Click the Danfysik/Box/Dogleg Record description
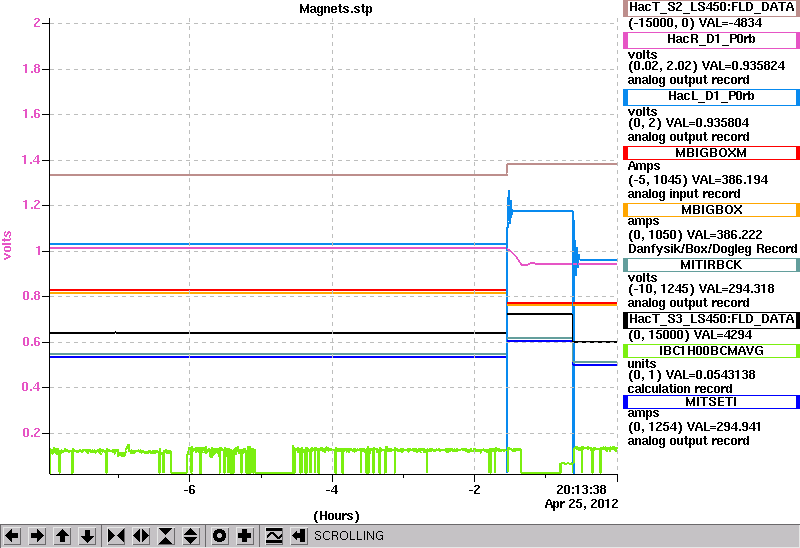 click(x=712, y=249)
